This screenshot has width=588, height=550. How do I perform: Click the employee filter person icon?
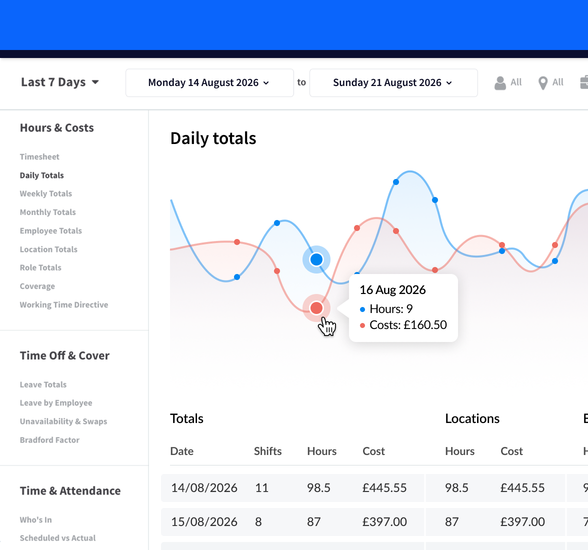point(500,83)
